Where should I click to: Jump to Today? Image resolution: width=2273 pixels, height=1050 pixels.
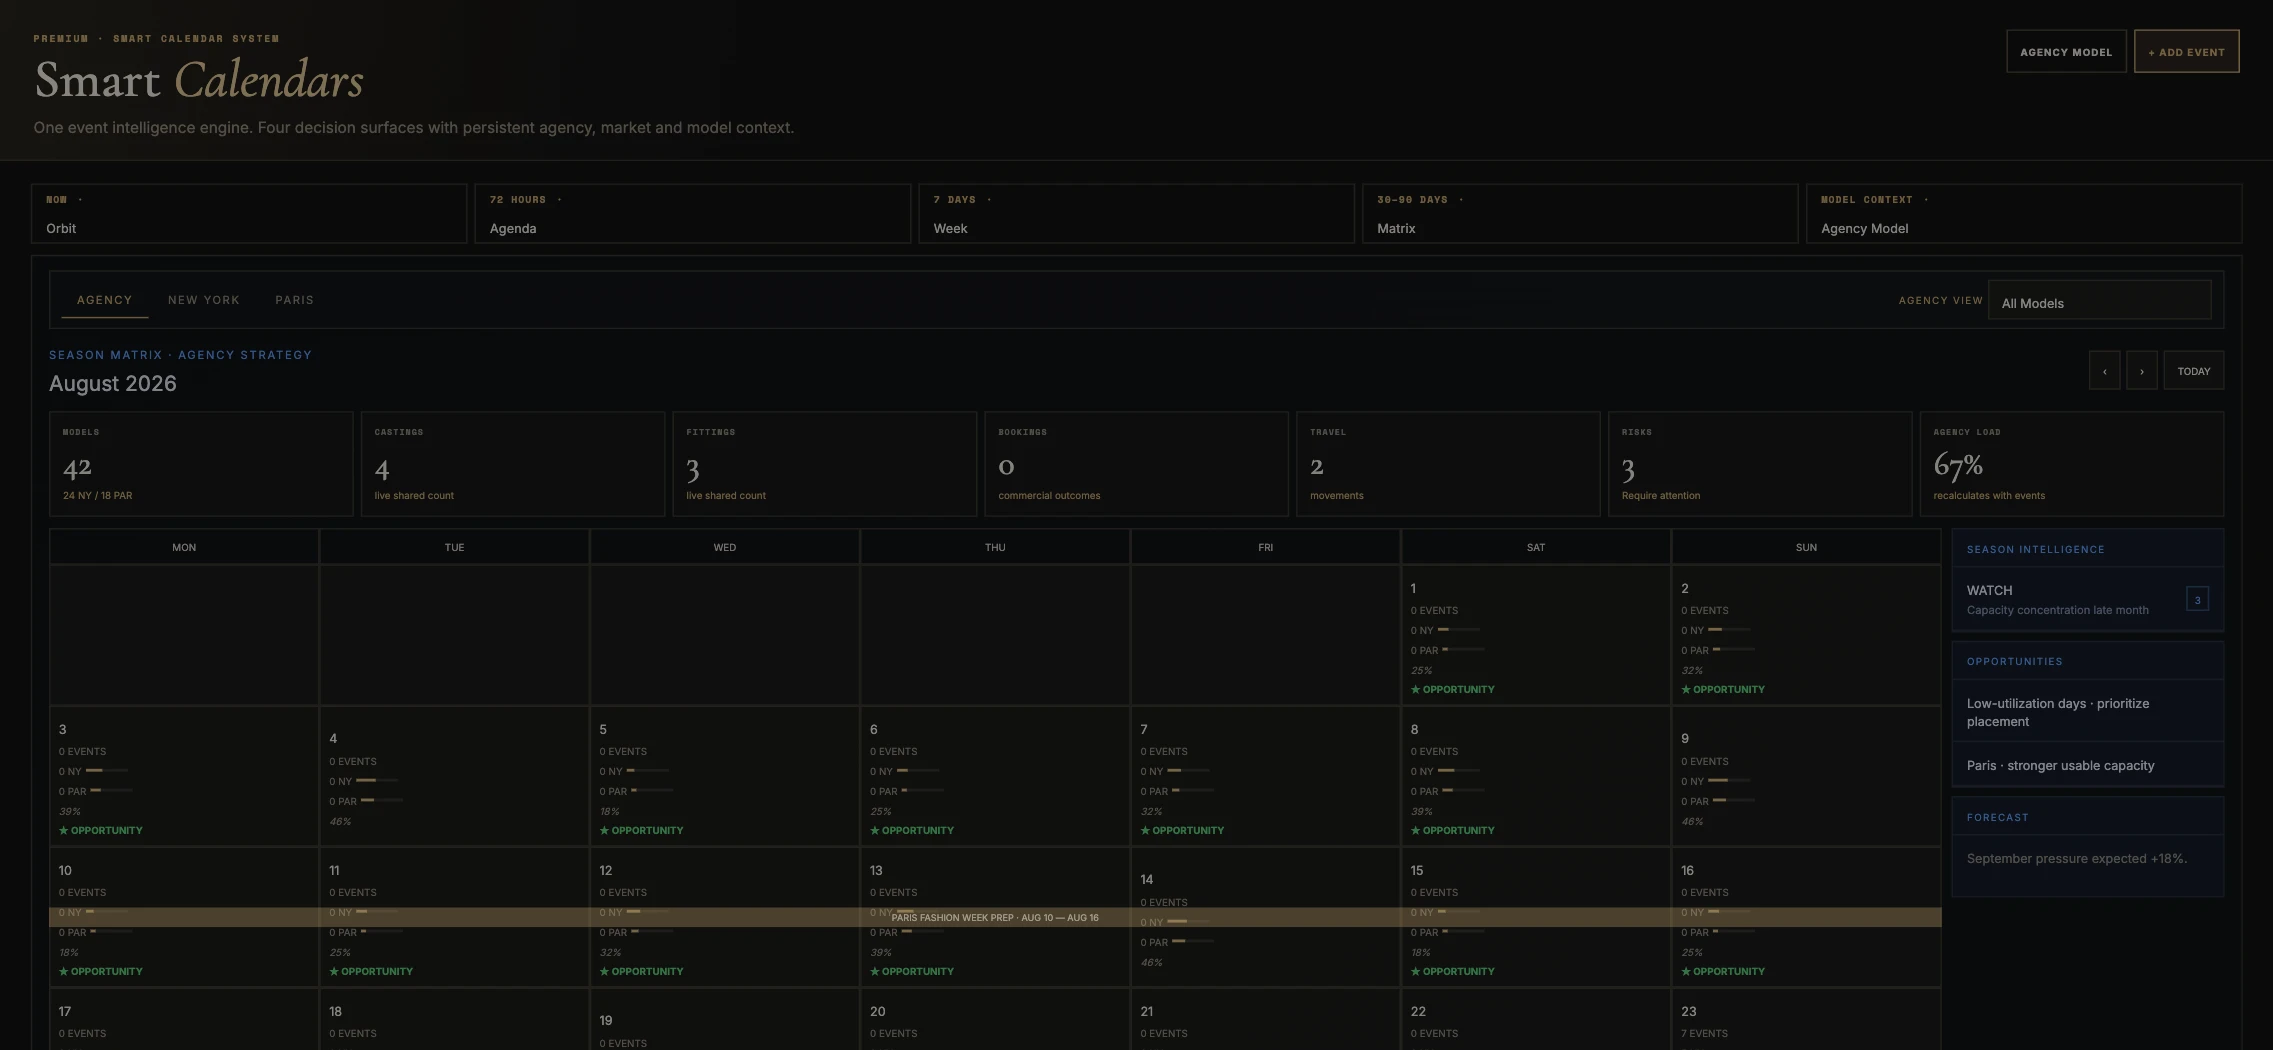[2194, 371]
